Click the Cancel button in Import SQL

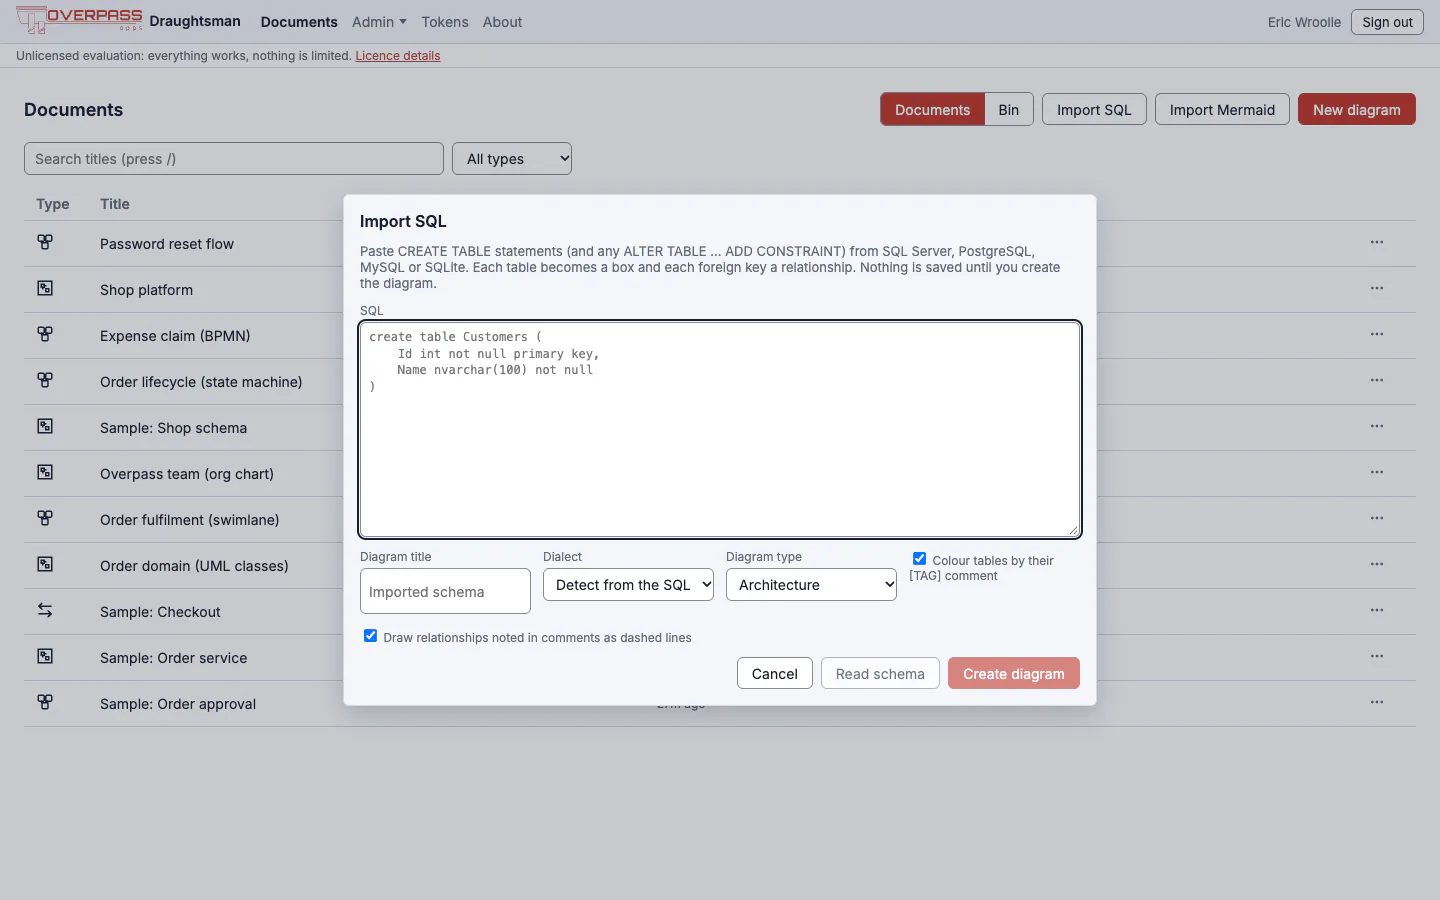click(x=775, y=674)
